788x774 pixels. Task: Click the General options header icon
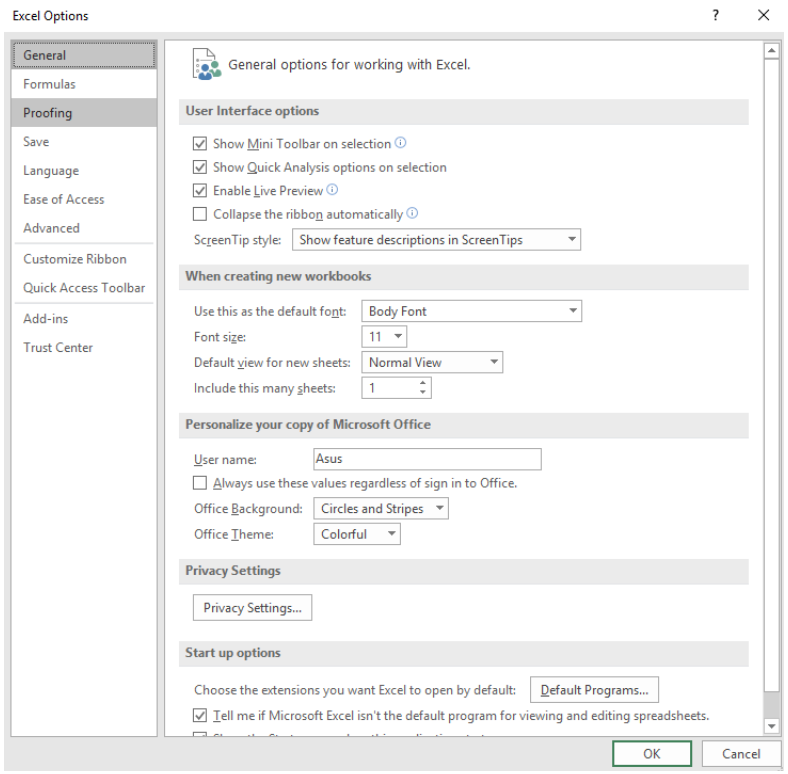(207, 64)
